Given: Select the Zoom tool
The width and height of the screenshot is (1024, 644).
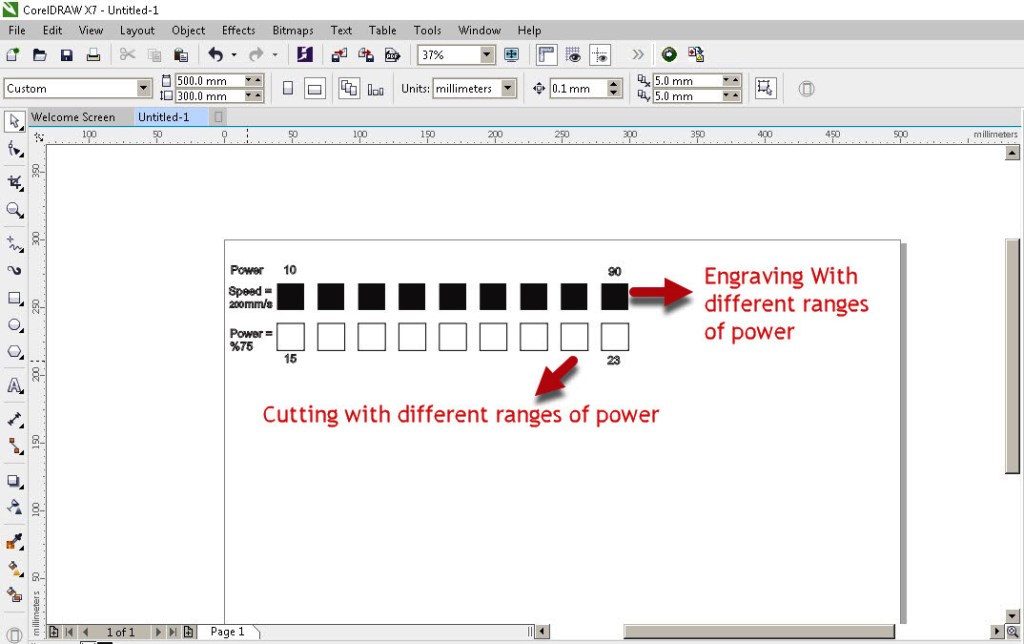Looking at the screenshot, I should point(14,210).
